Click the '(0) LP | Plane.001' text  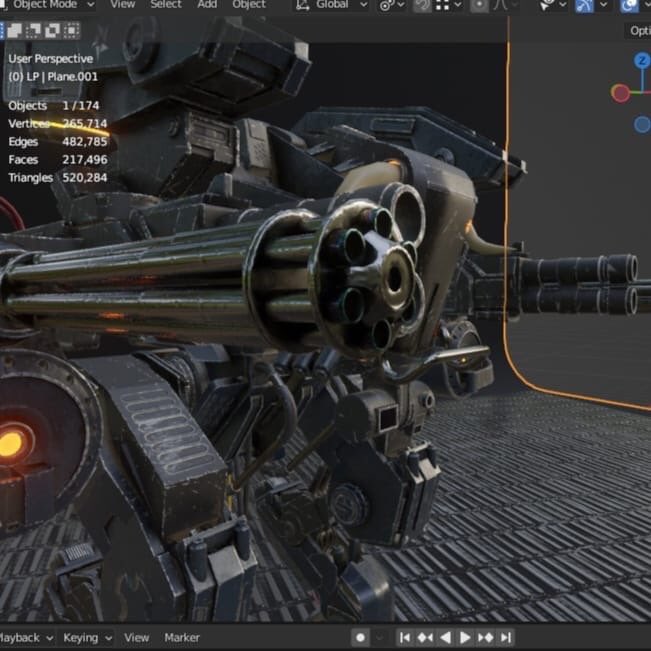53,76
